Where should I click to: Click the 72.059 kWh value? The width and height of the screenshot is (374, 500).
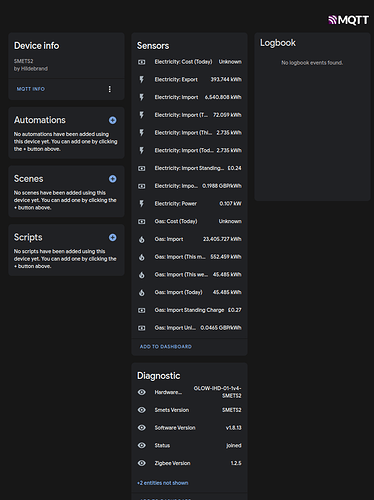click(227, 115)
